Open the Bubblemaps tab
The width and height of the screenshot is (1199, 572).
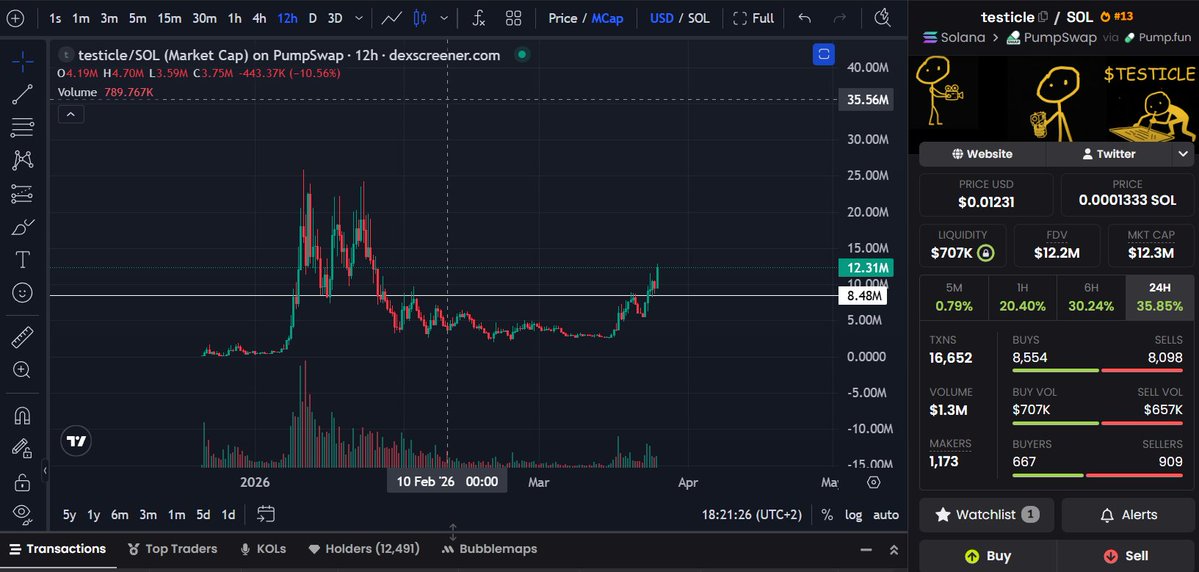tap(489, 549)
